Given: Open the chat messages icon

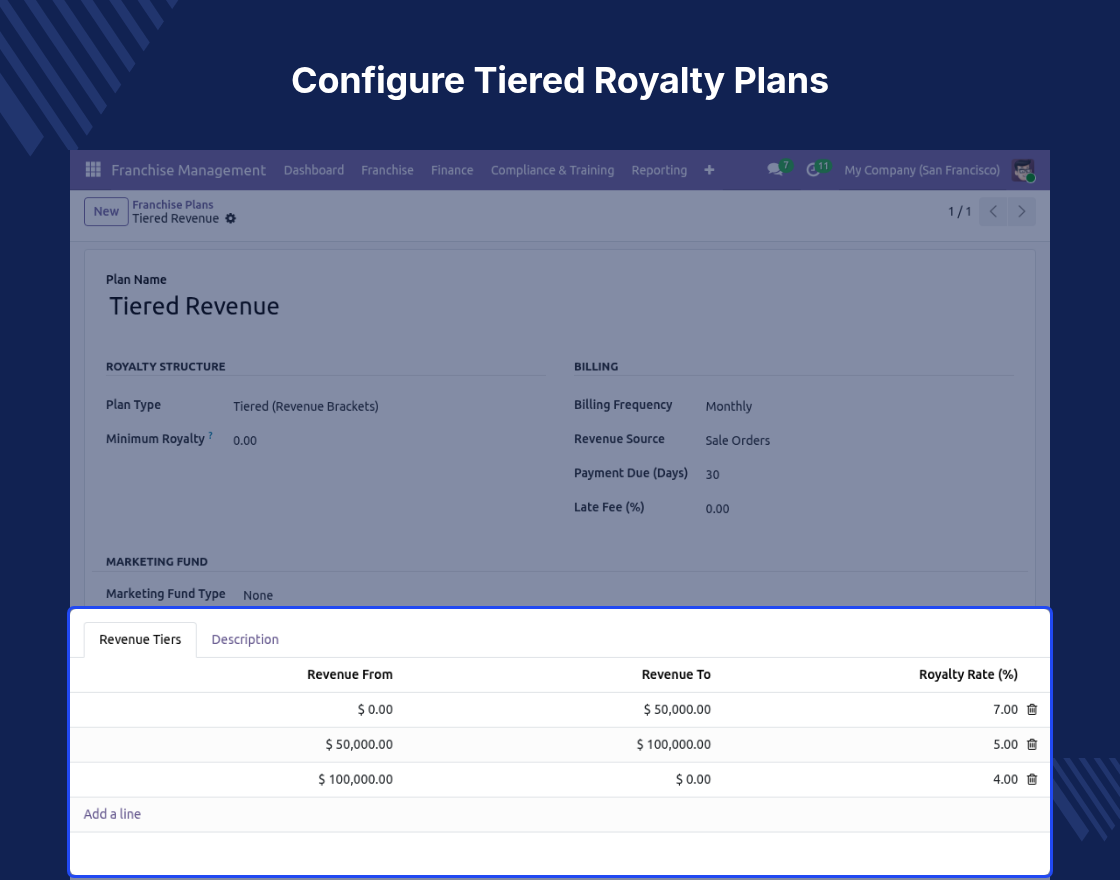Looking at the screenshot, I should tap(775, 170).
